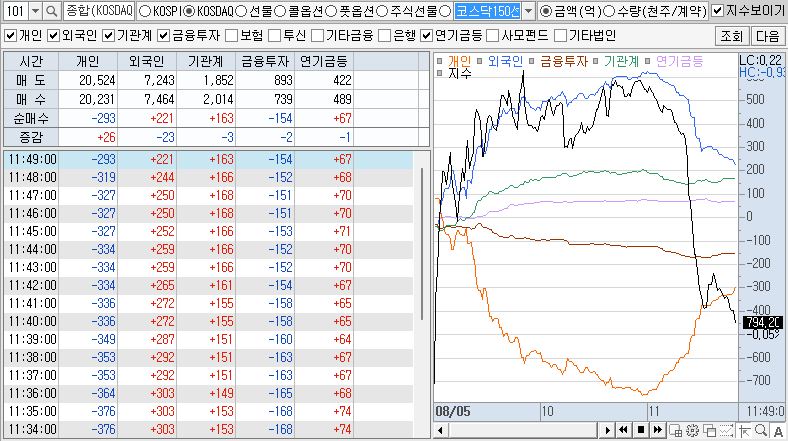Select the KOSPI radio button
This screenshot has height=441, width=788.
[144, 11]
